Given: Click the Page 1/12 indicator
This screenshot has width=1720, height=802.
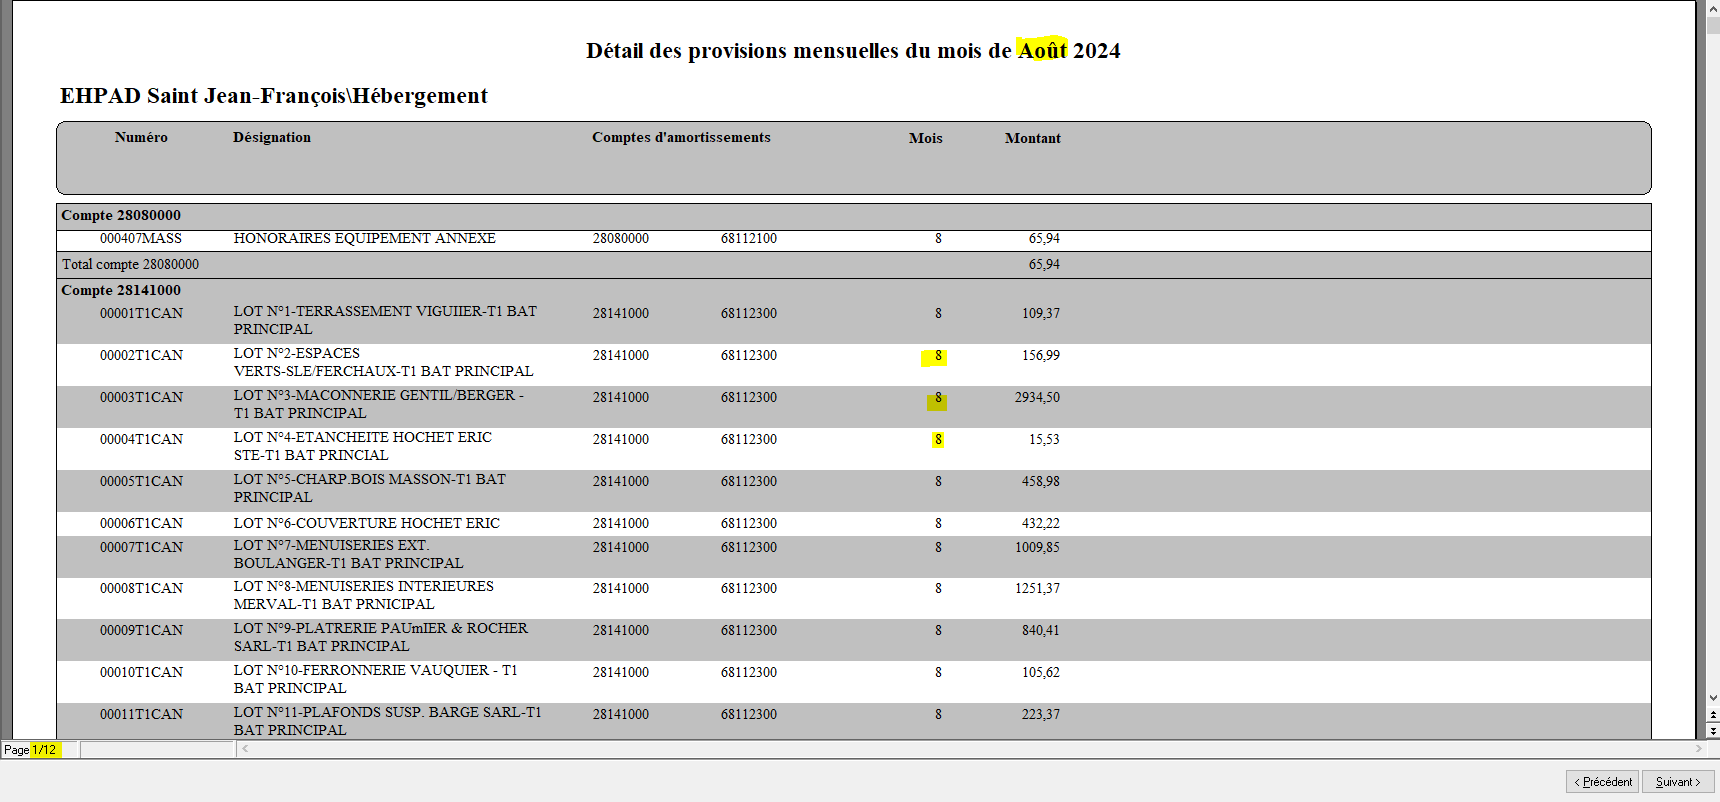Looking at the screenshot, I should pos(31,750).
